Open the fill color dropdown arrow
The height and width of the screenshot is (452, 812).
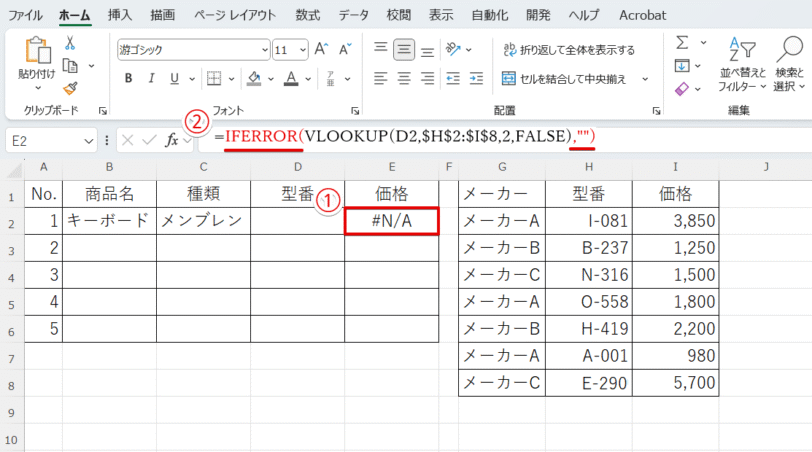pyautogui.click(x=271, y=79)
